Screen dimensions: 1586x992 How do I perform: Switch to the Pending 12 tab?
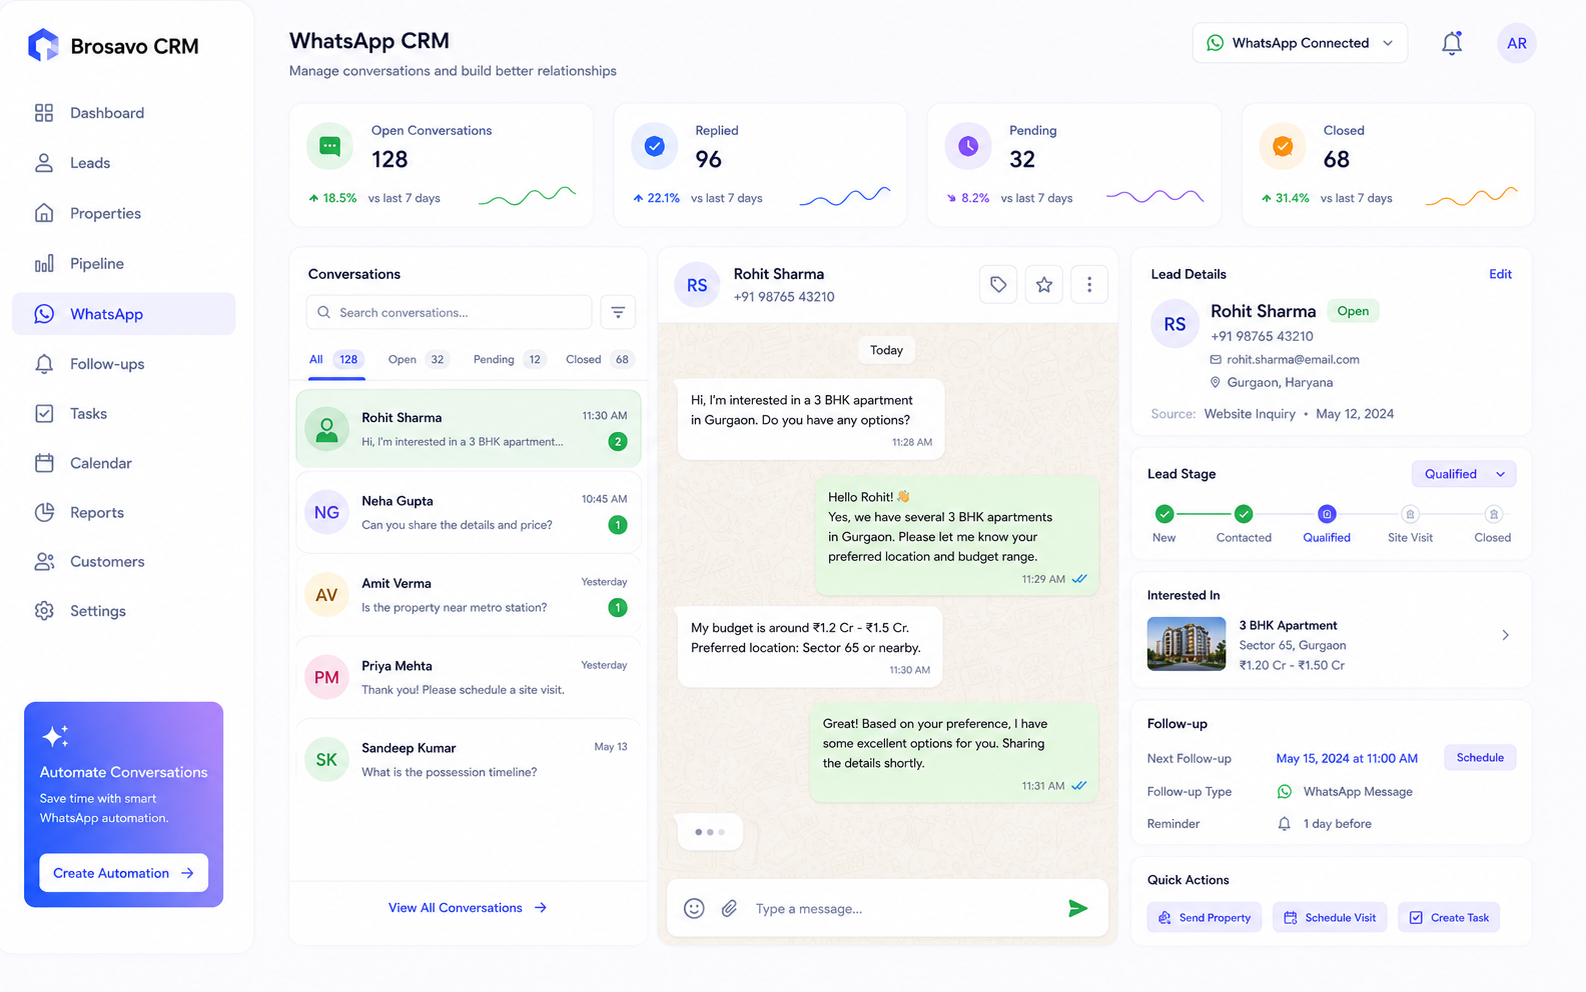point(510,359)
